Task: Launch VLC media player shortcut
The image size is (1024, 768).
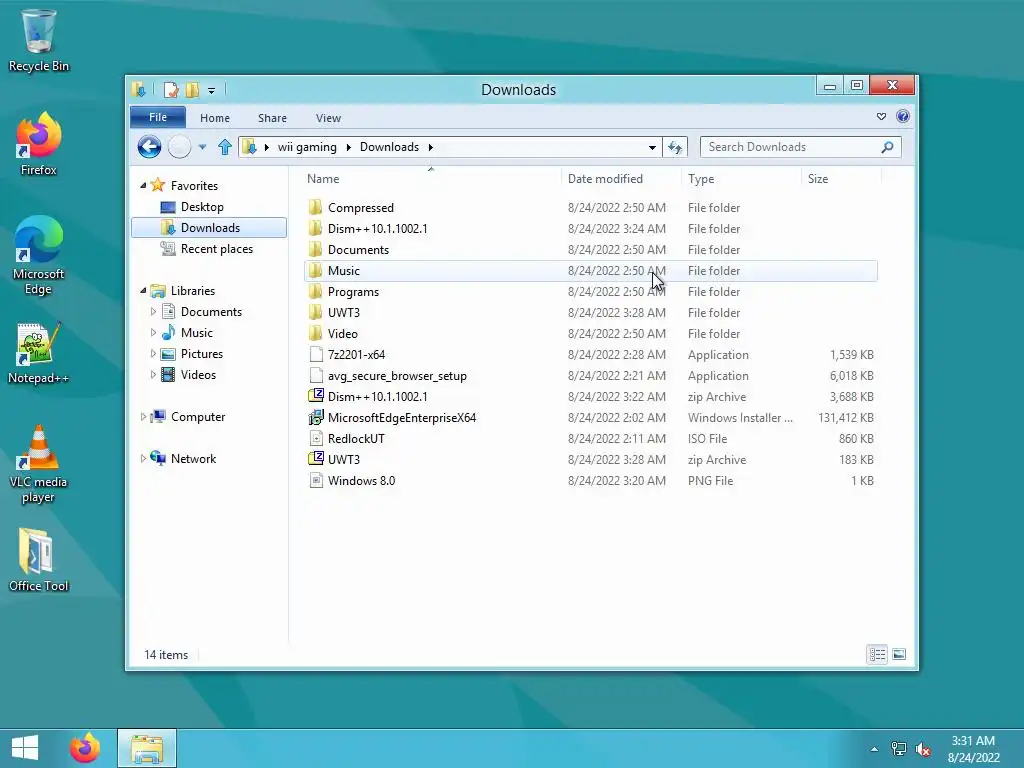Action: tap(39, 464)
